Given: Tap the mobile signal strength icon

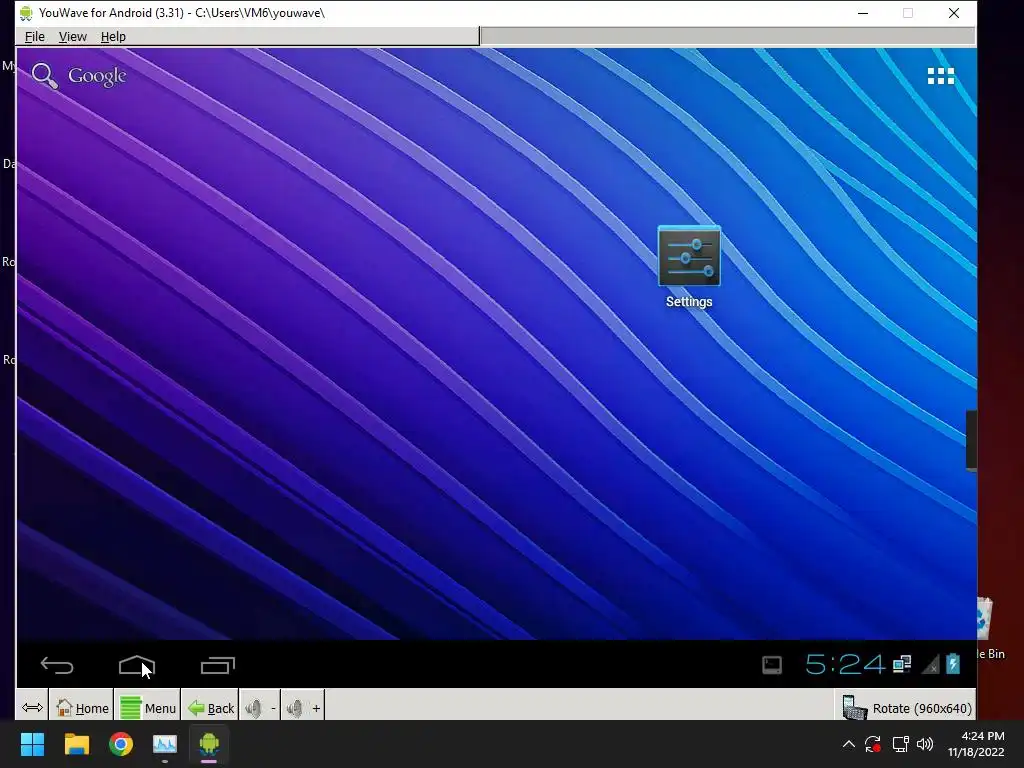Looking at the screenshot, I should 930,665.
